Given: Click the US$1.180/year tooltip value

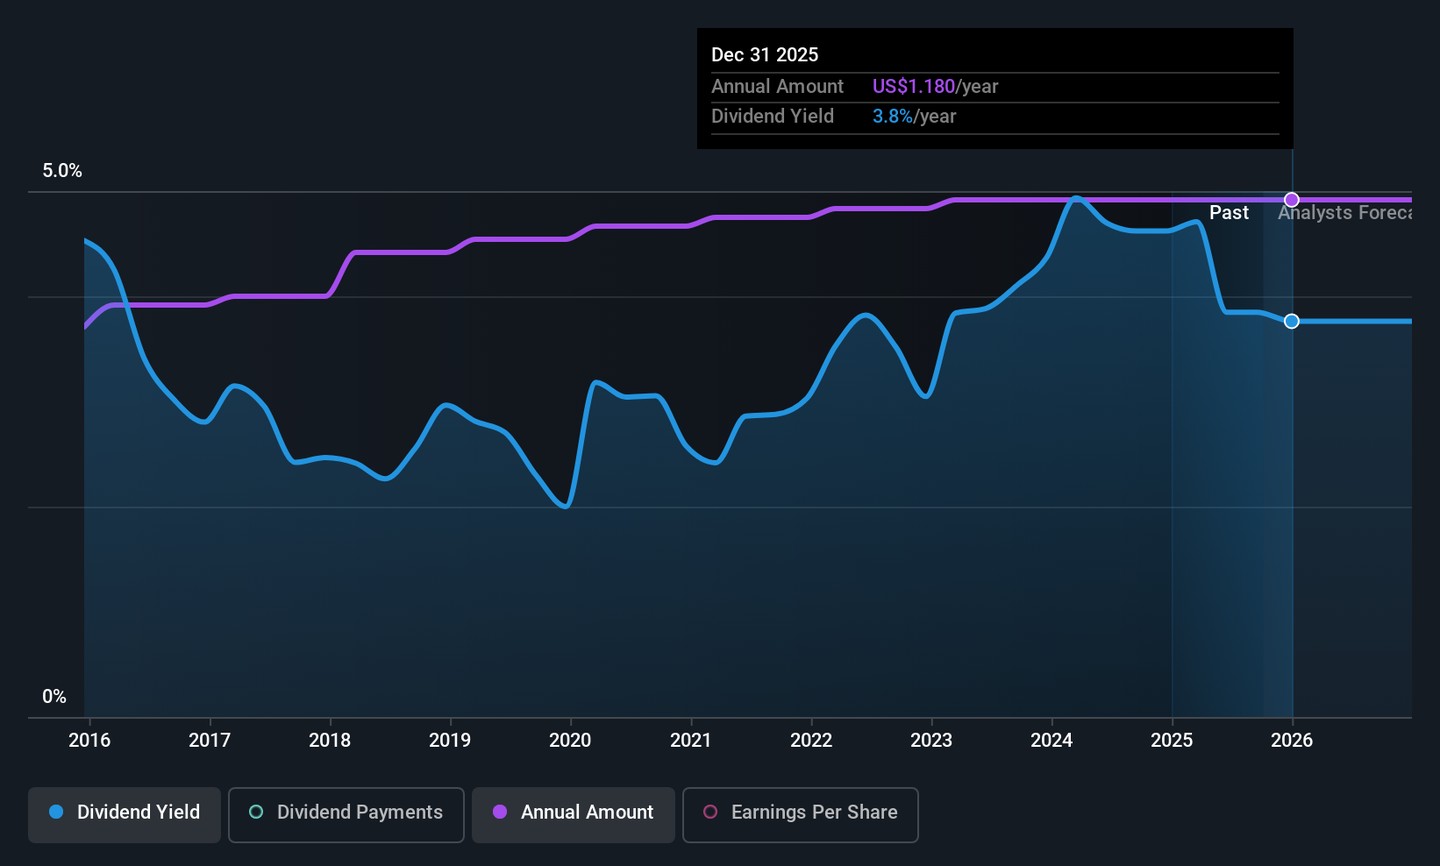Looking at the screenshot, I should point(935,87).
